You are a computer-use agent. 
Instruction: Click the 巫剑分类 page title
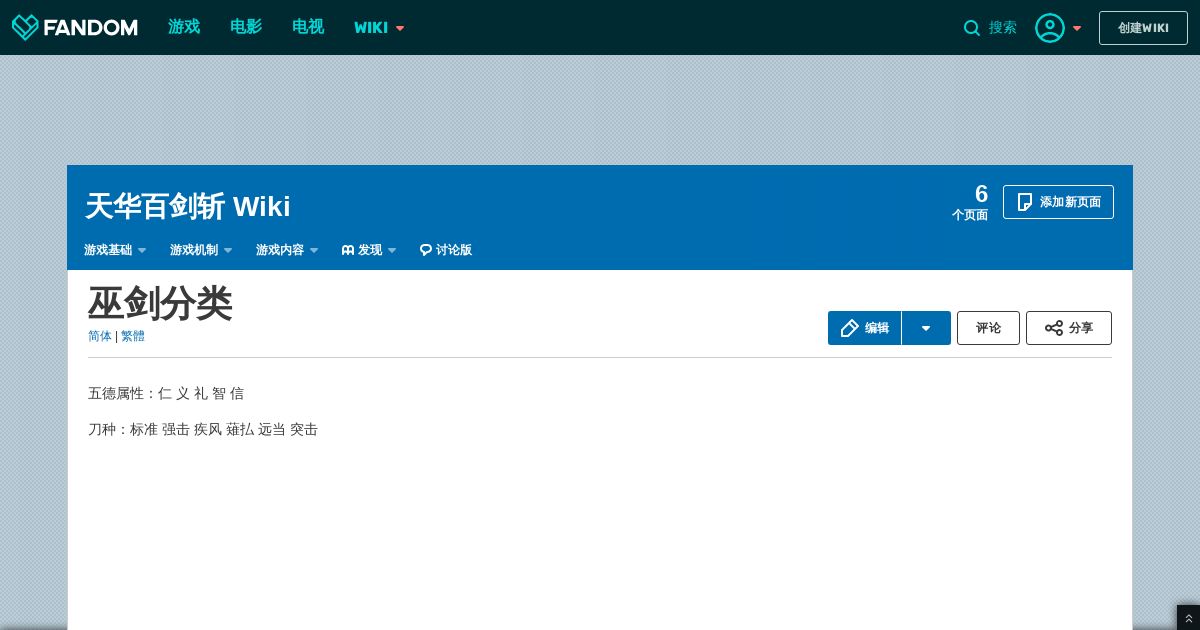point(160,303)
